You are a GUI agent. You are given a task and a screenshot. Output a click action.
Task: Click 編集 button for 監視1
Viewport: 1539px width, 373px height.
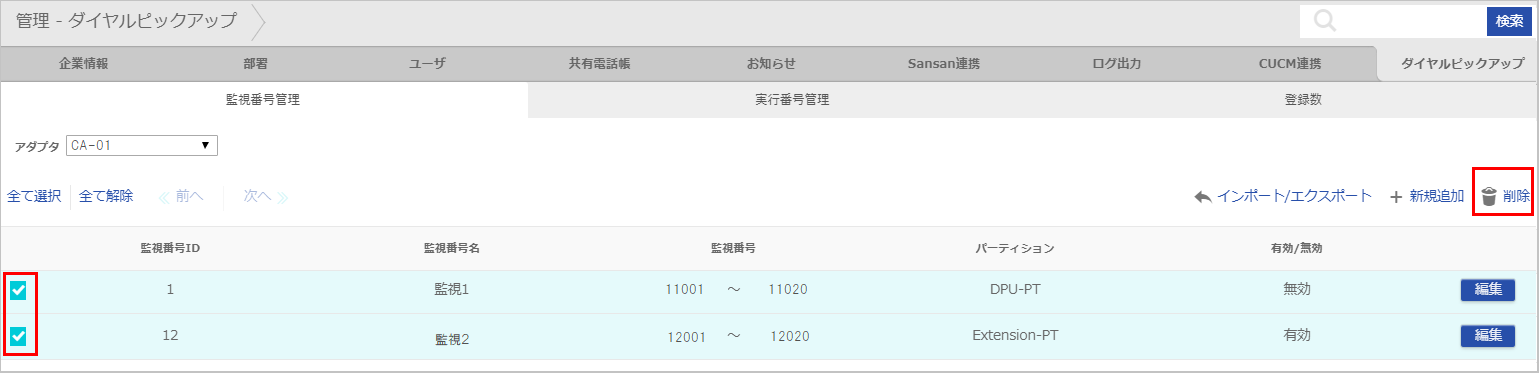coord(1487,290)
